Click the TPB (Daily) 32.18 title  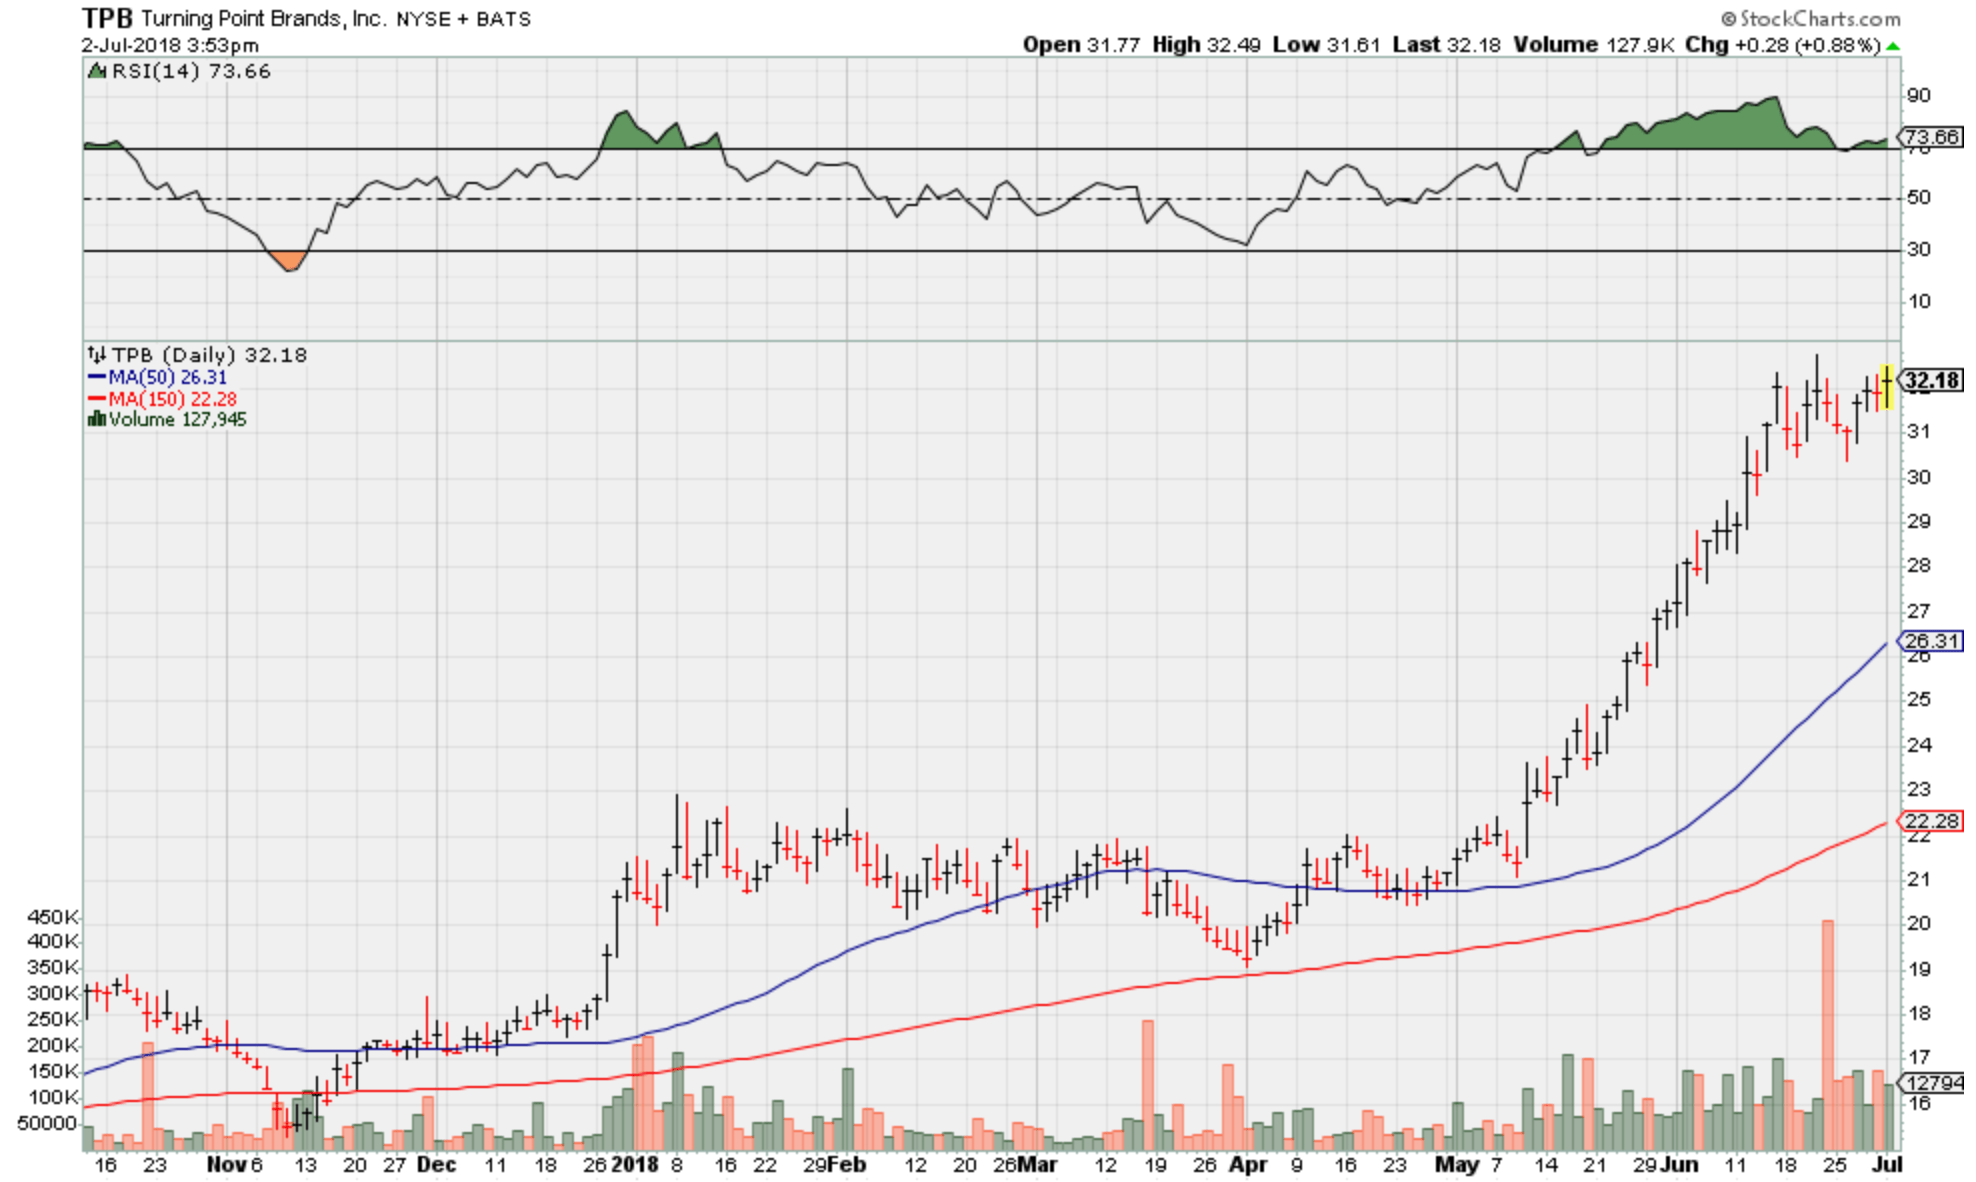tap(210, 353)
